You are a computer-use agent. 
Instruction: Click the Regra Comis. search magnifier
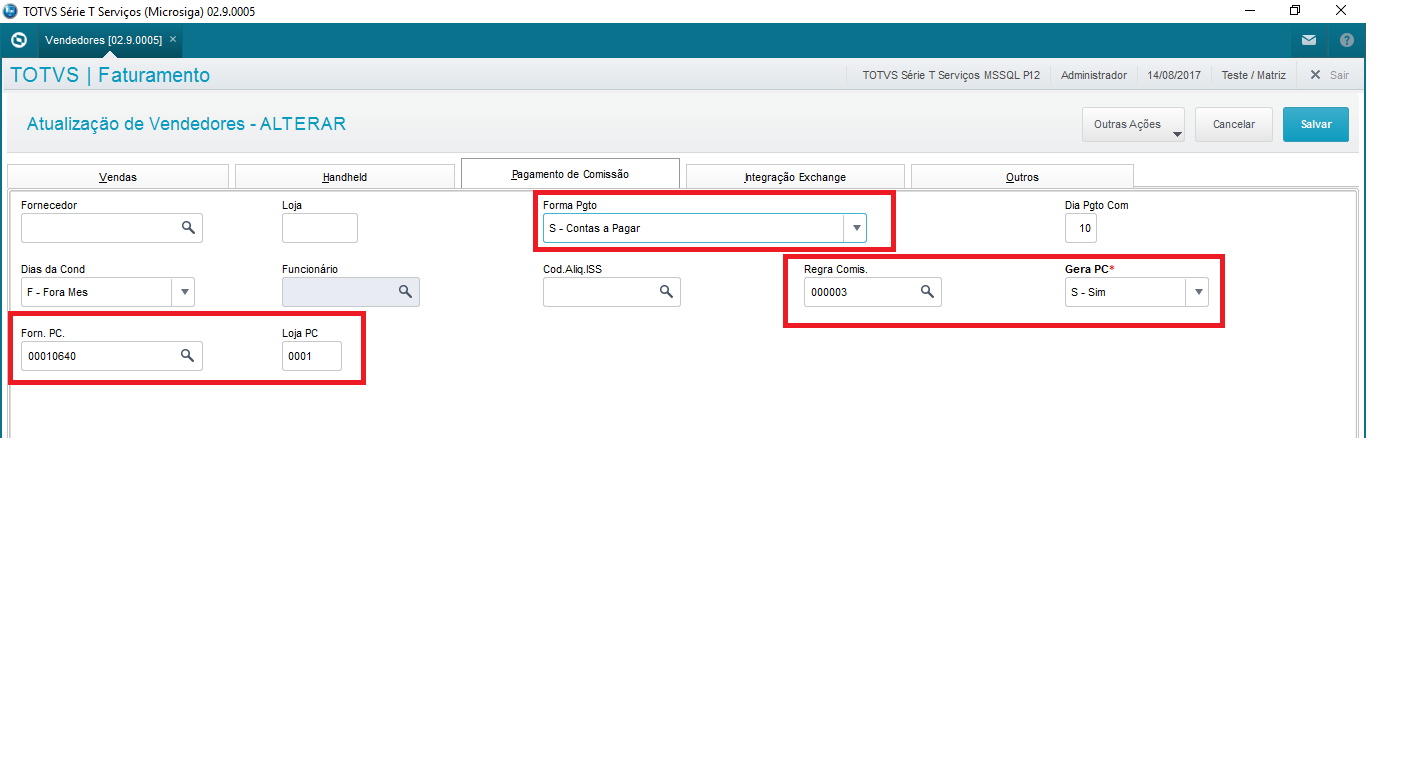pyautogui.click(x=927, y=292)
